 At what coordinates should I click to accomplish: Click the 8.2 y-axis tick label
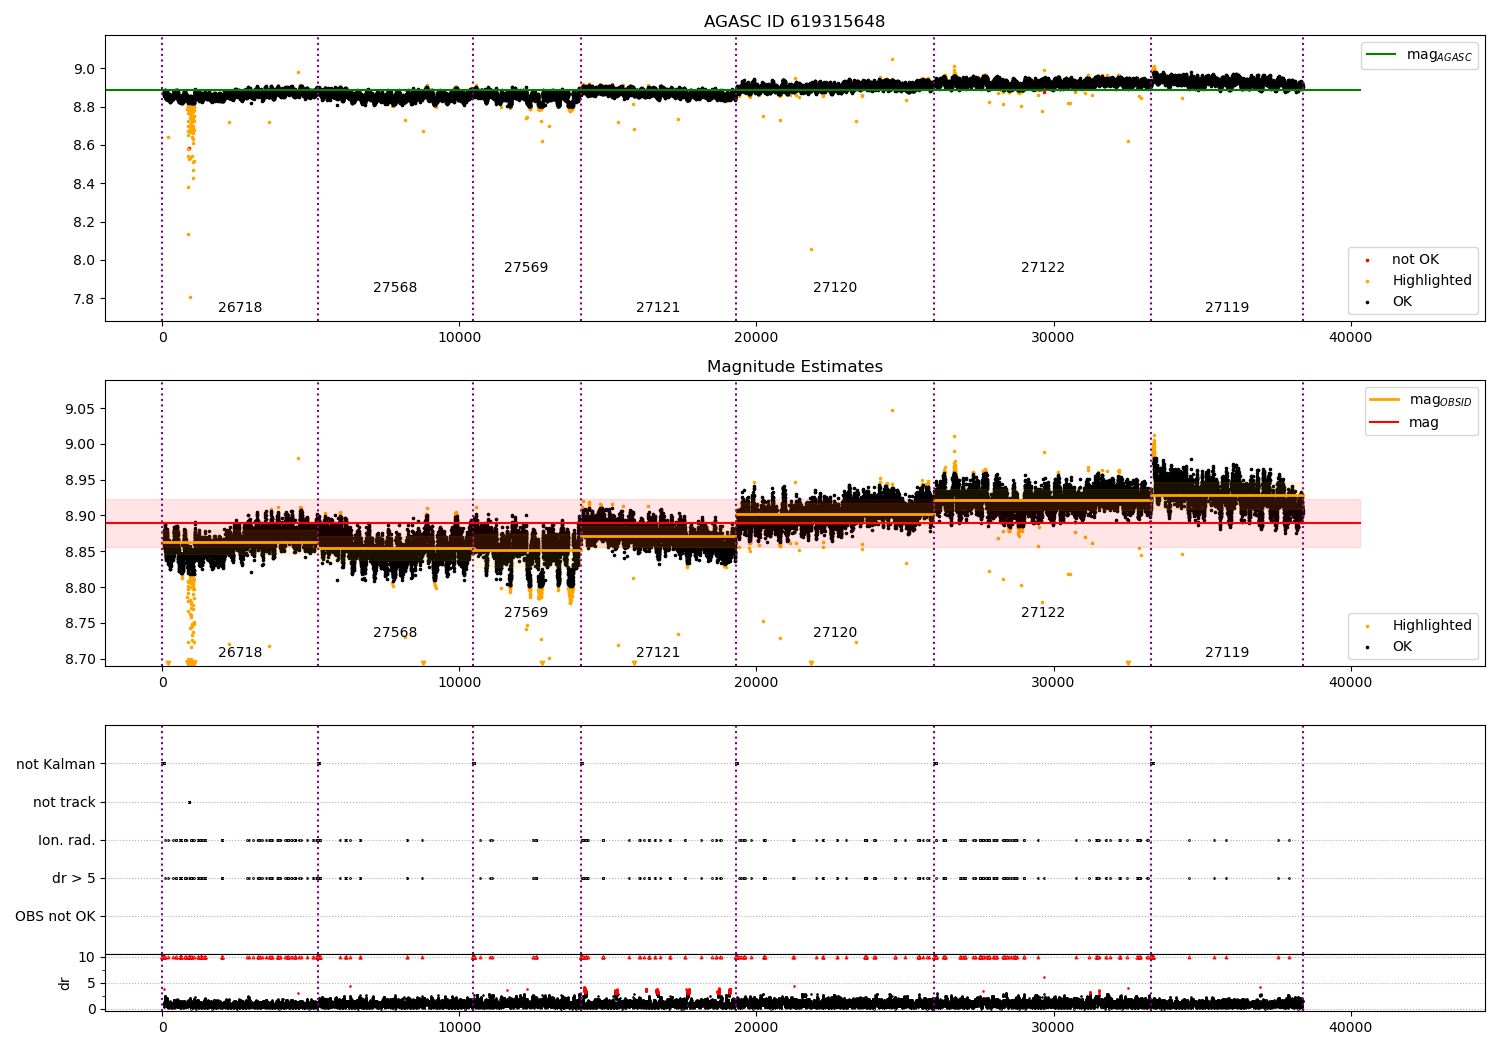[84, 223]
